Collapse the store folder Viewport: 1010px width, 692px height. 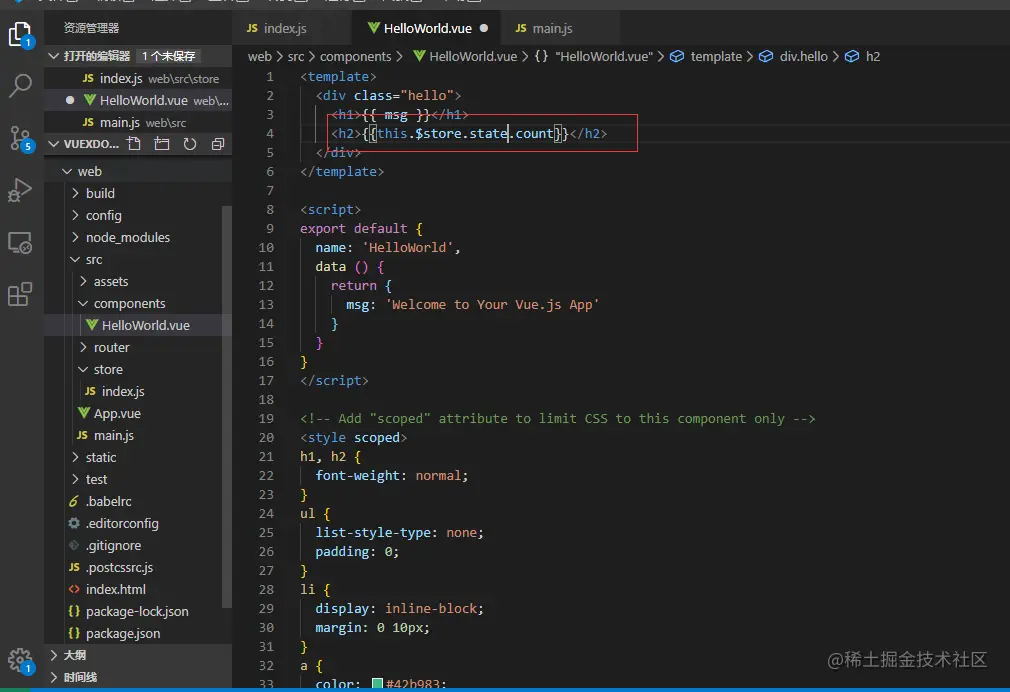[x=83, y=369]
